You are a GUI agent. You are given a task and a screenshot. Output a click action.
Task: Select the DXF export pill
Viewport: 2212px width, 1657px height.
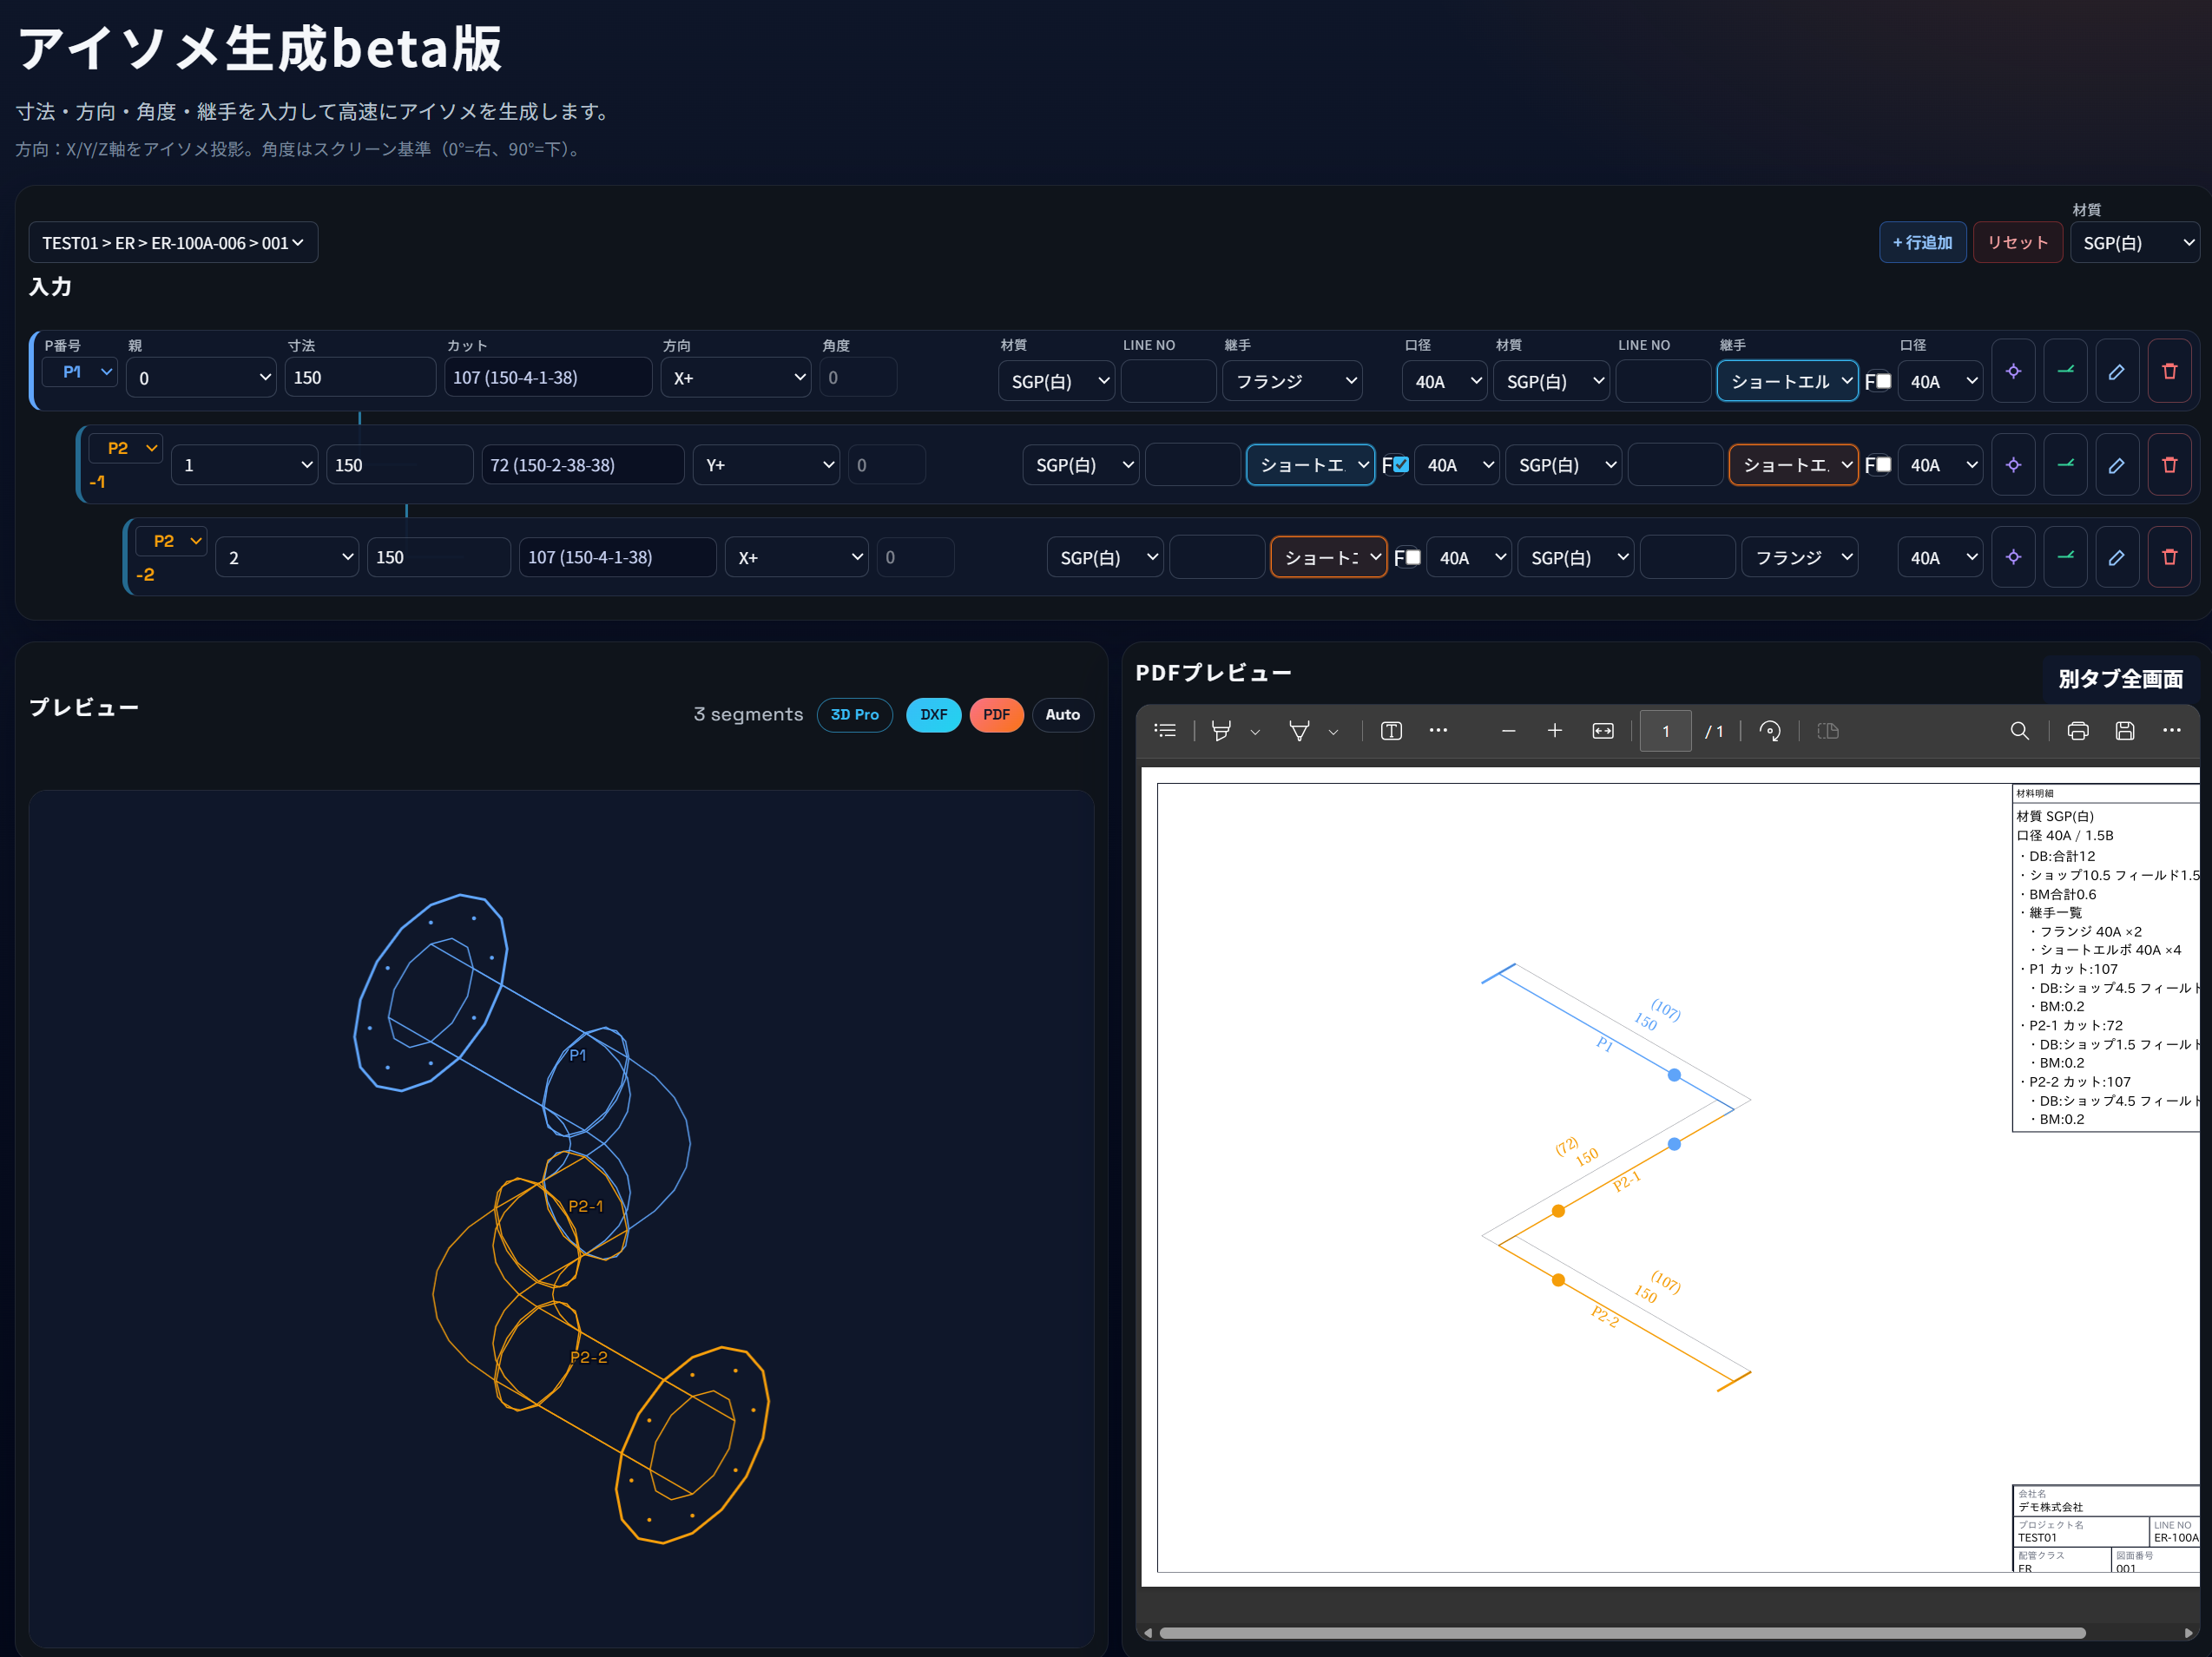[933, 715]
